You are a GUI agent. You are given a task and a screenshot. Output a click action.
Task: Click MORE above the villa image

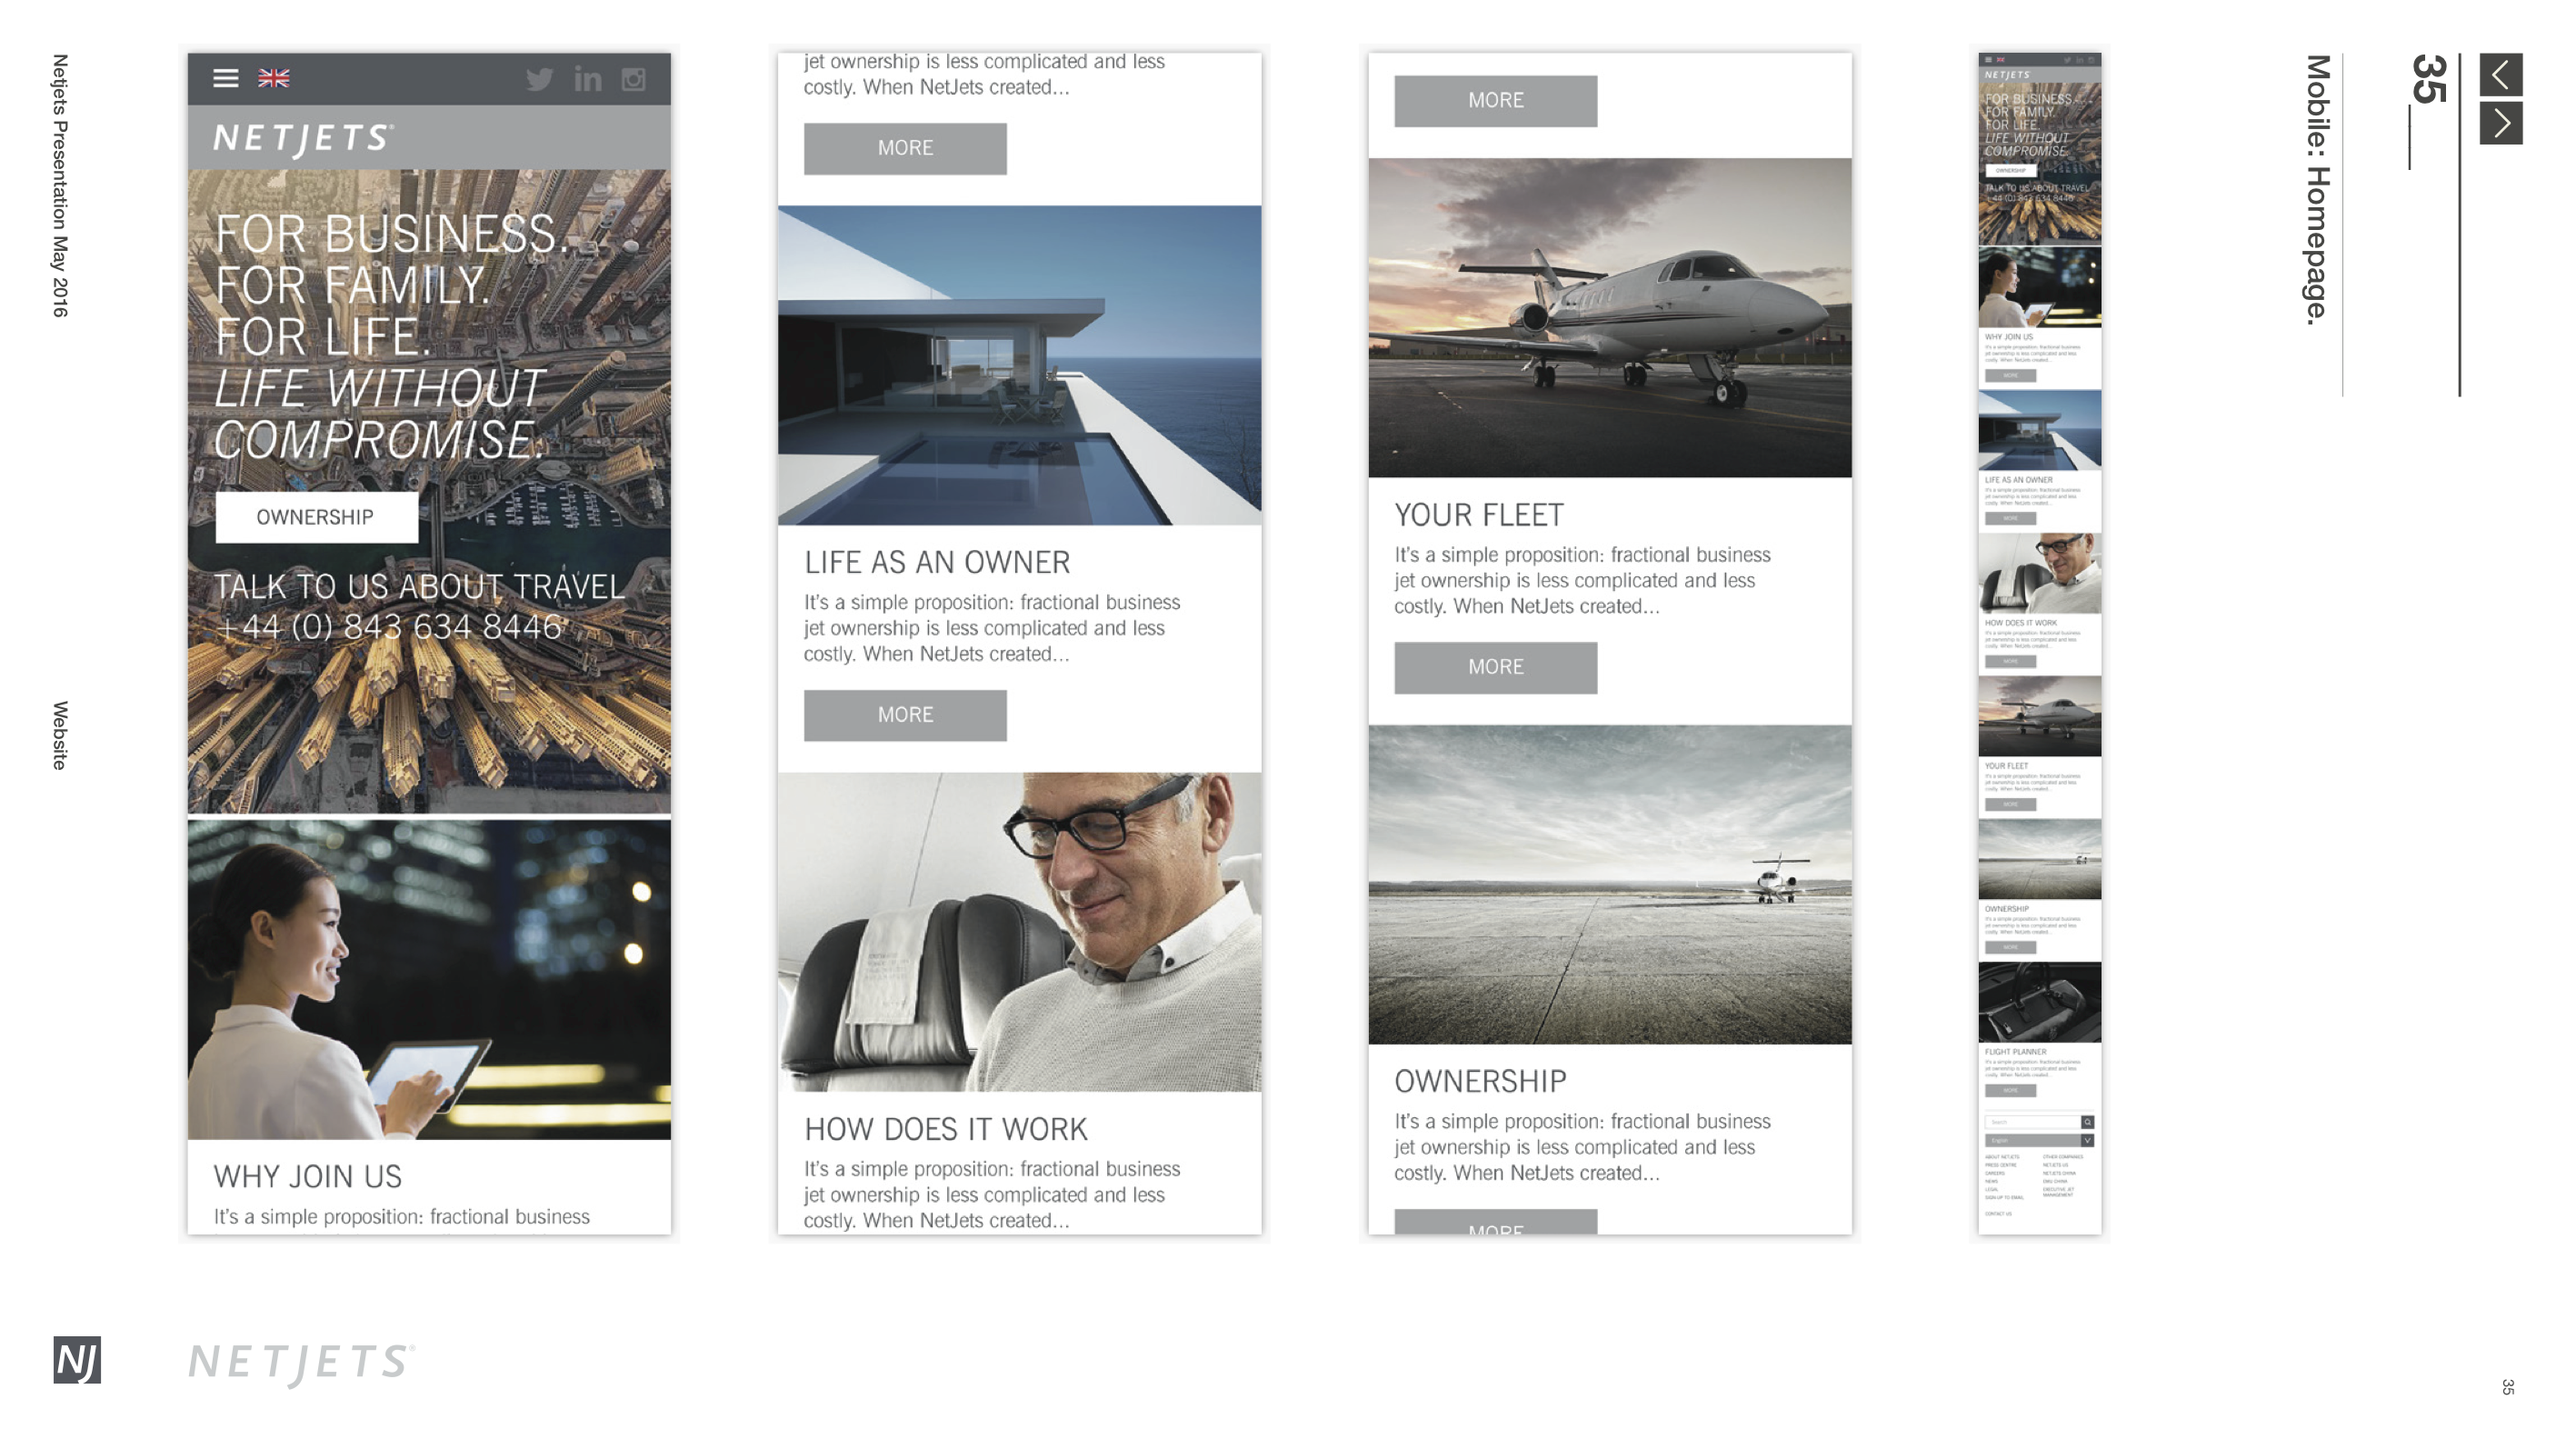point(905,148)
